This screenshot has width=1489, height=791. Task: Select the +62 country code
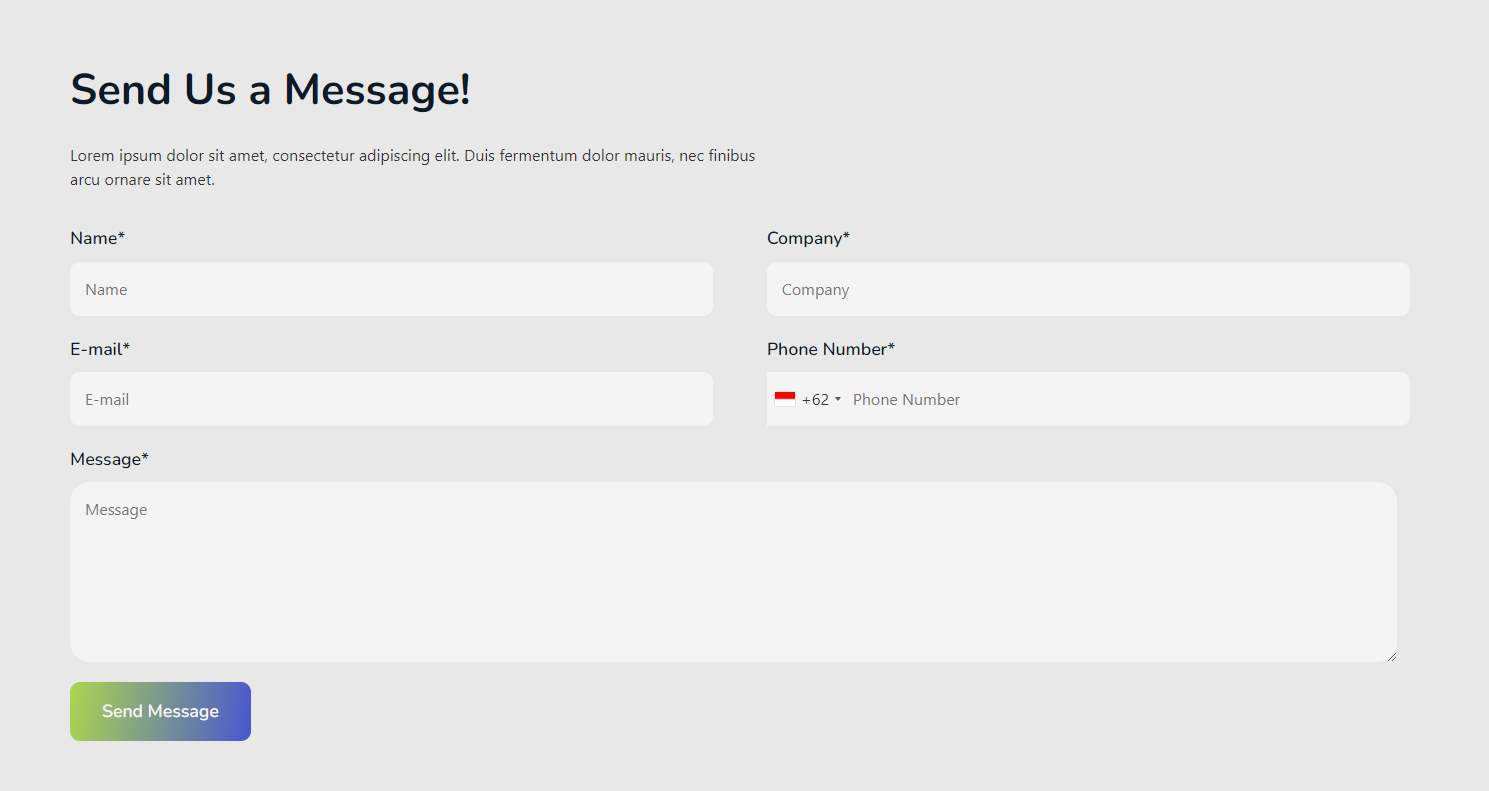point(815,400)
